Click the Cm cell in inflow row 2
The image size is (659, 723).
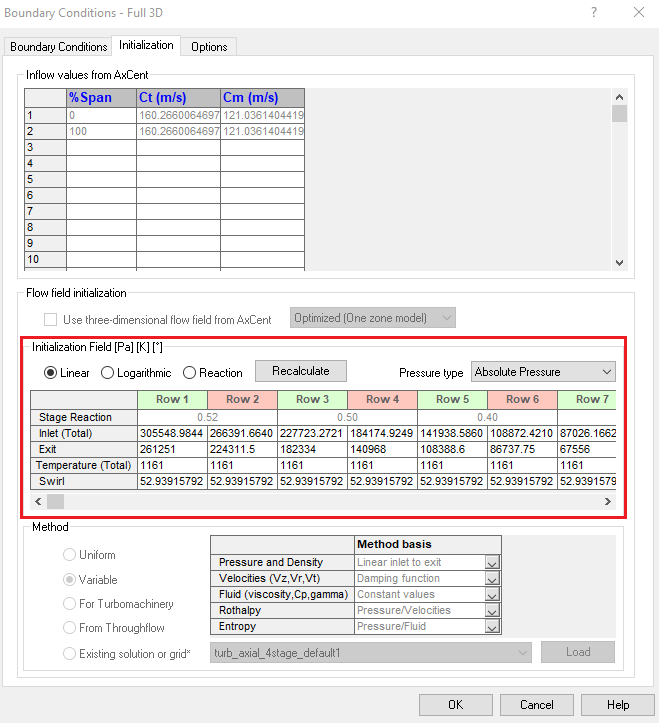click(262, 131)
